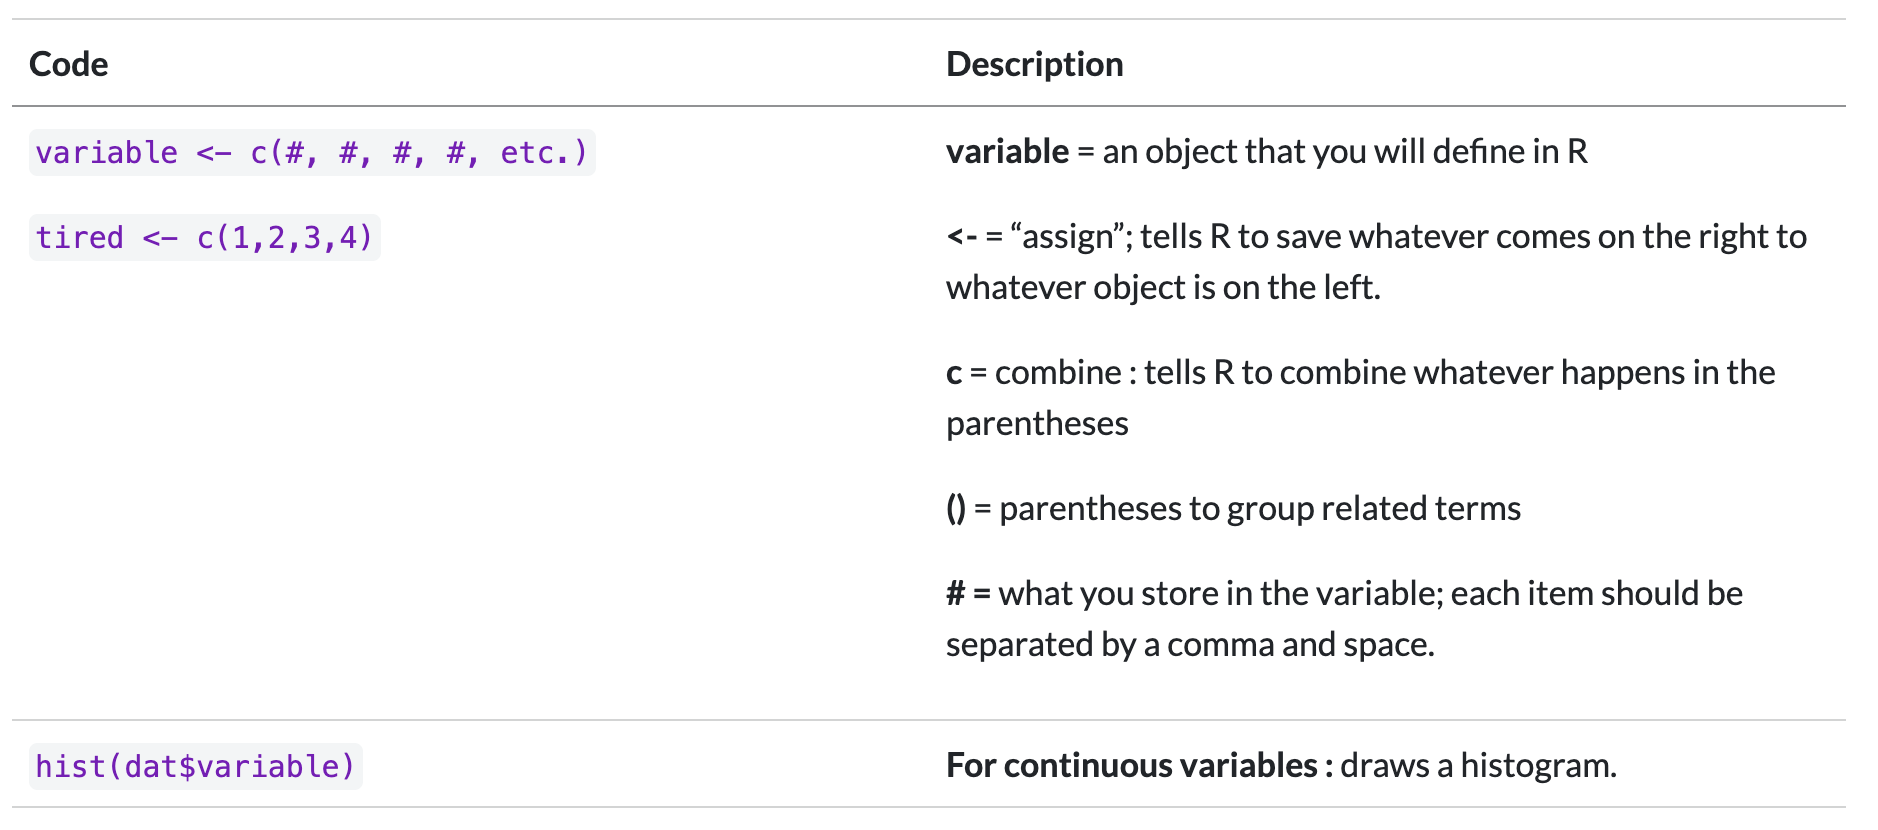The height and width of the screenshot is (830, 1878).
Task: Click the "whatever object is on the left." line
Action: point(1162,288)
